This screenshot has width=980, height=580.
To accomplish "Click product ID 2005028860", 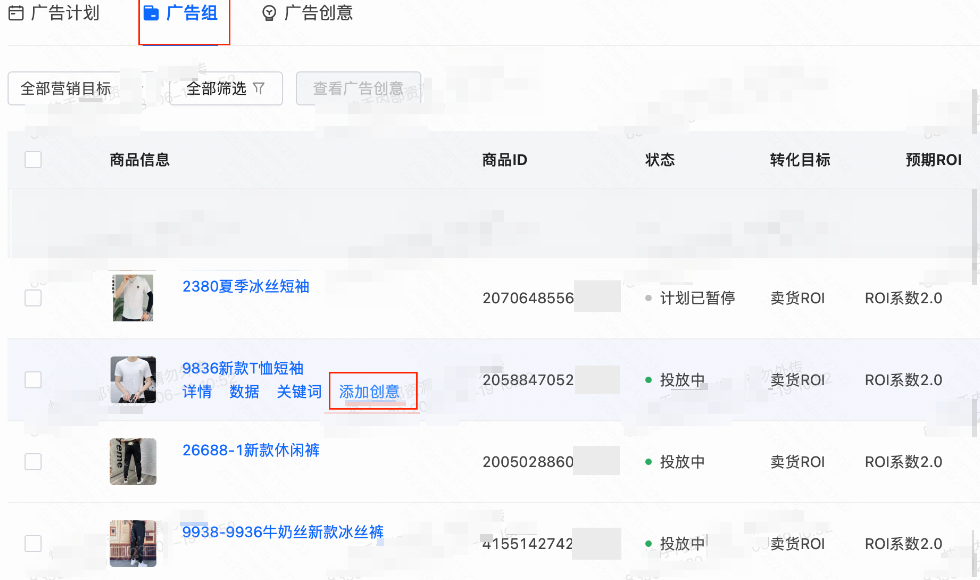I will coord(528,462).
